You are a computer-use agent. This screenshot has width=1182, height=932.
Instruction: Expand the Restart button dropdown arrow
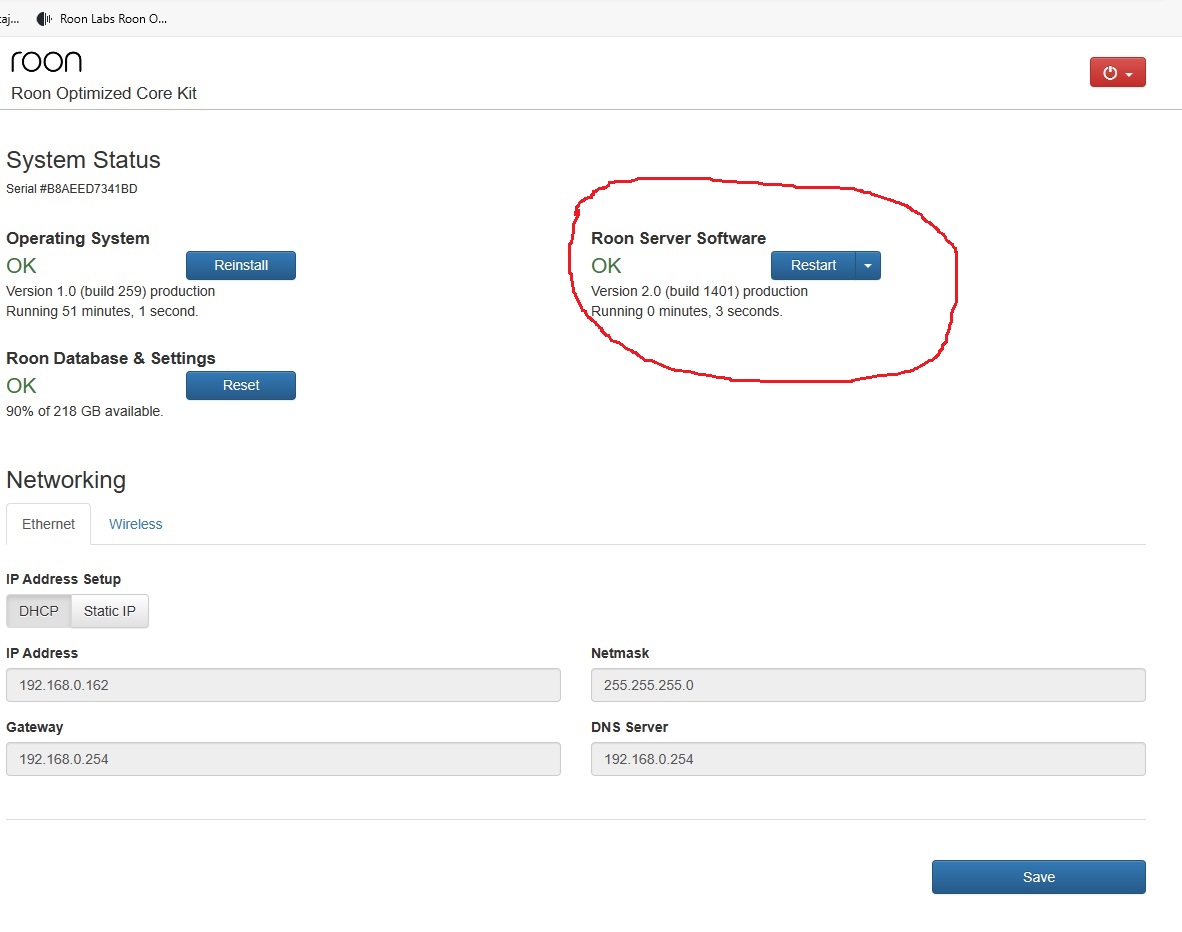pyautogui.click(x=868, y=265)
